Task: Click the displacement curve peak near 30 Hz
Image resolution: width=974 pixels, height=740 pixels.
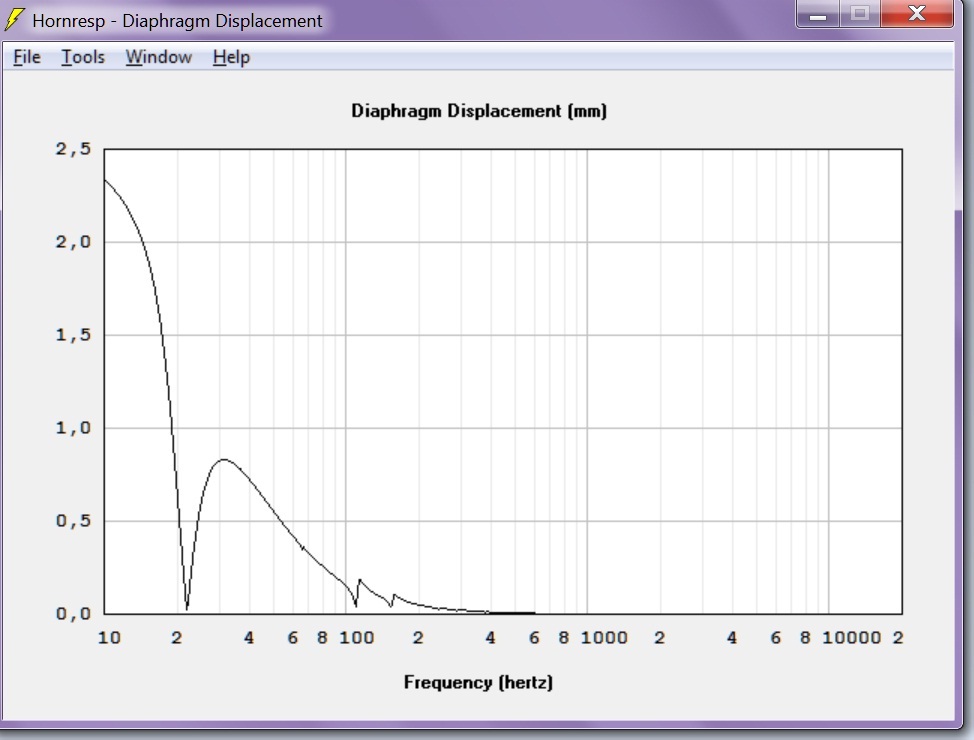Action: pos(223,460)
